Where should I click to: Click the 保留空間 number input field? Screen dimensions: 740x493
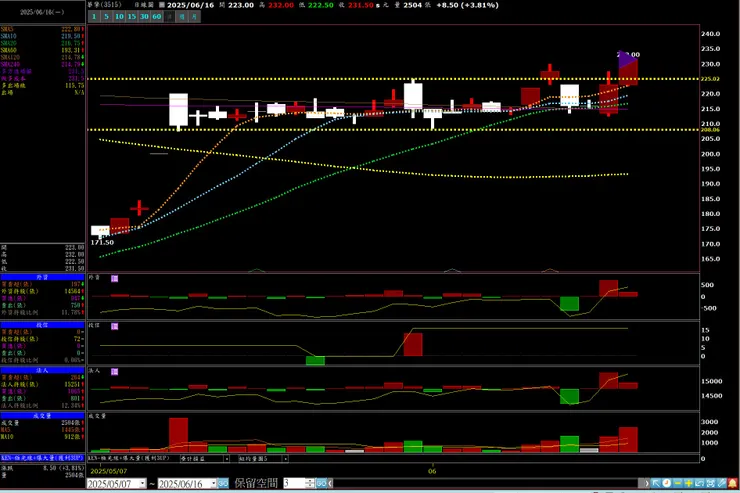coord(294,484)
